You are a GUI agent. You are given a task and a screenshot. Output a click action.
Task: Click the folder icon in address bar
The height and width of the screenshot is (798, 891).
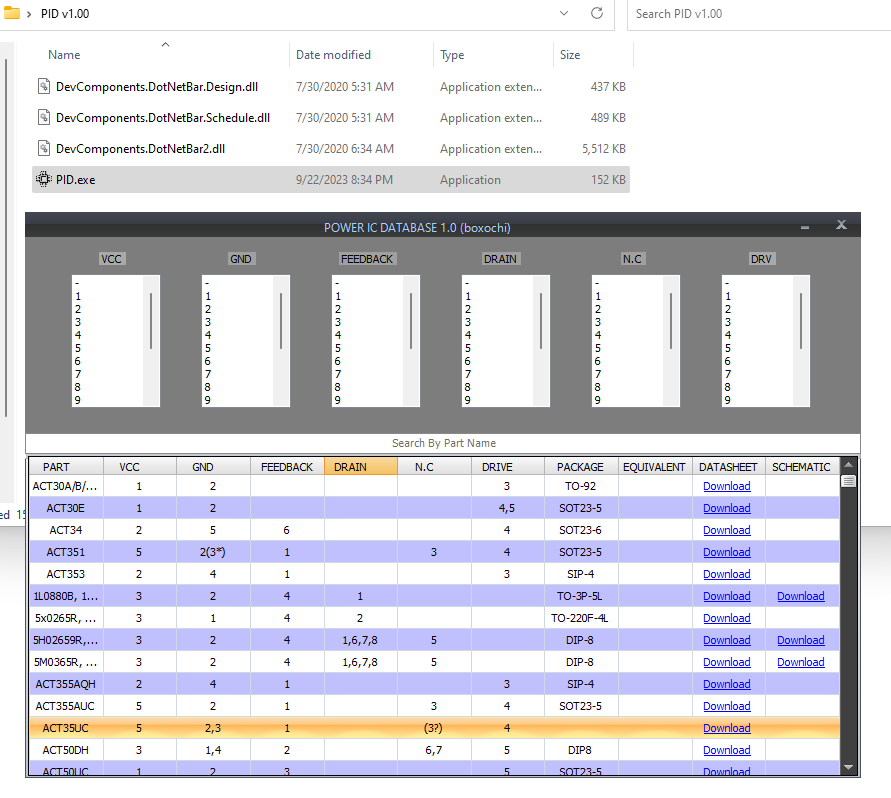click(11, 13)
